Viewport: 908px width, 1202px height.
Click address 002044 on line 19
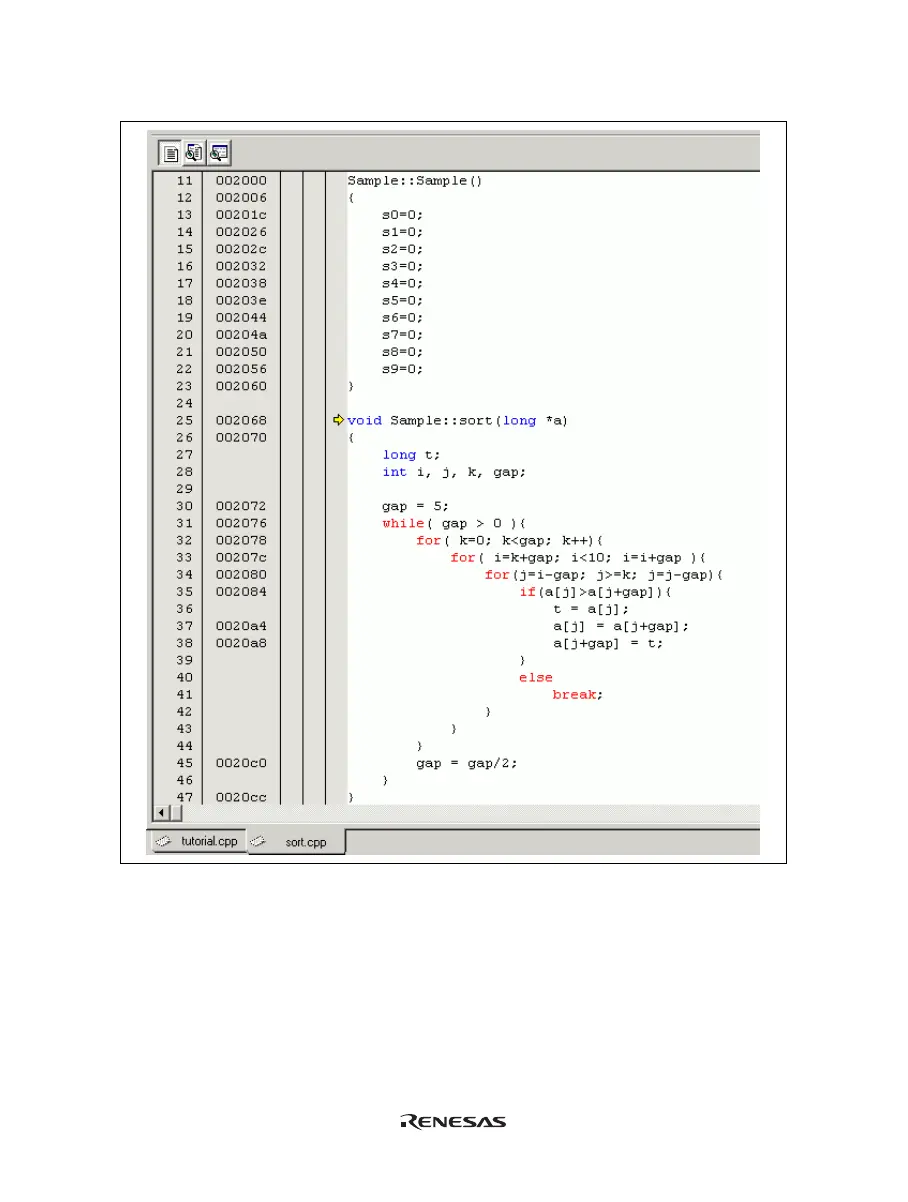coord(241,318)
